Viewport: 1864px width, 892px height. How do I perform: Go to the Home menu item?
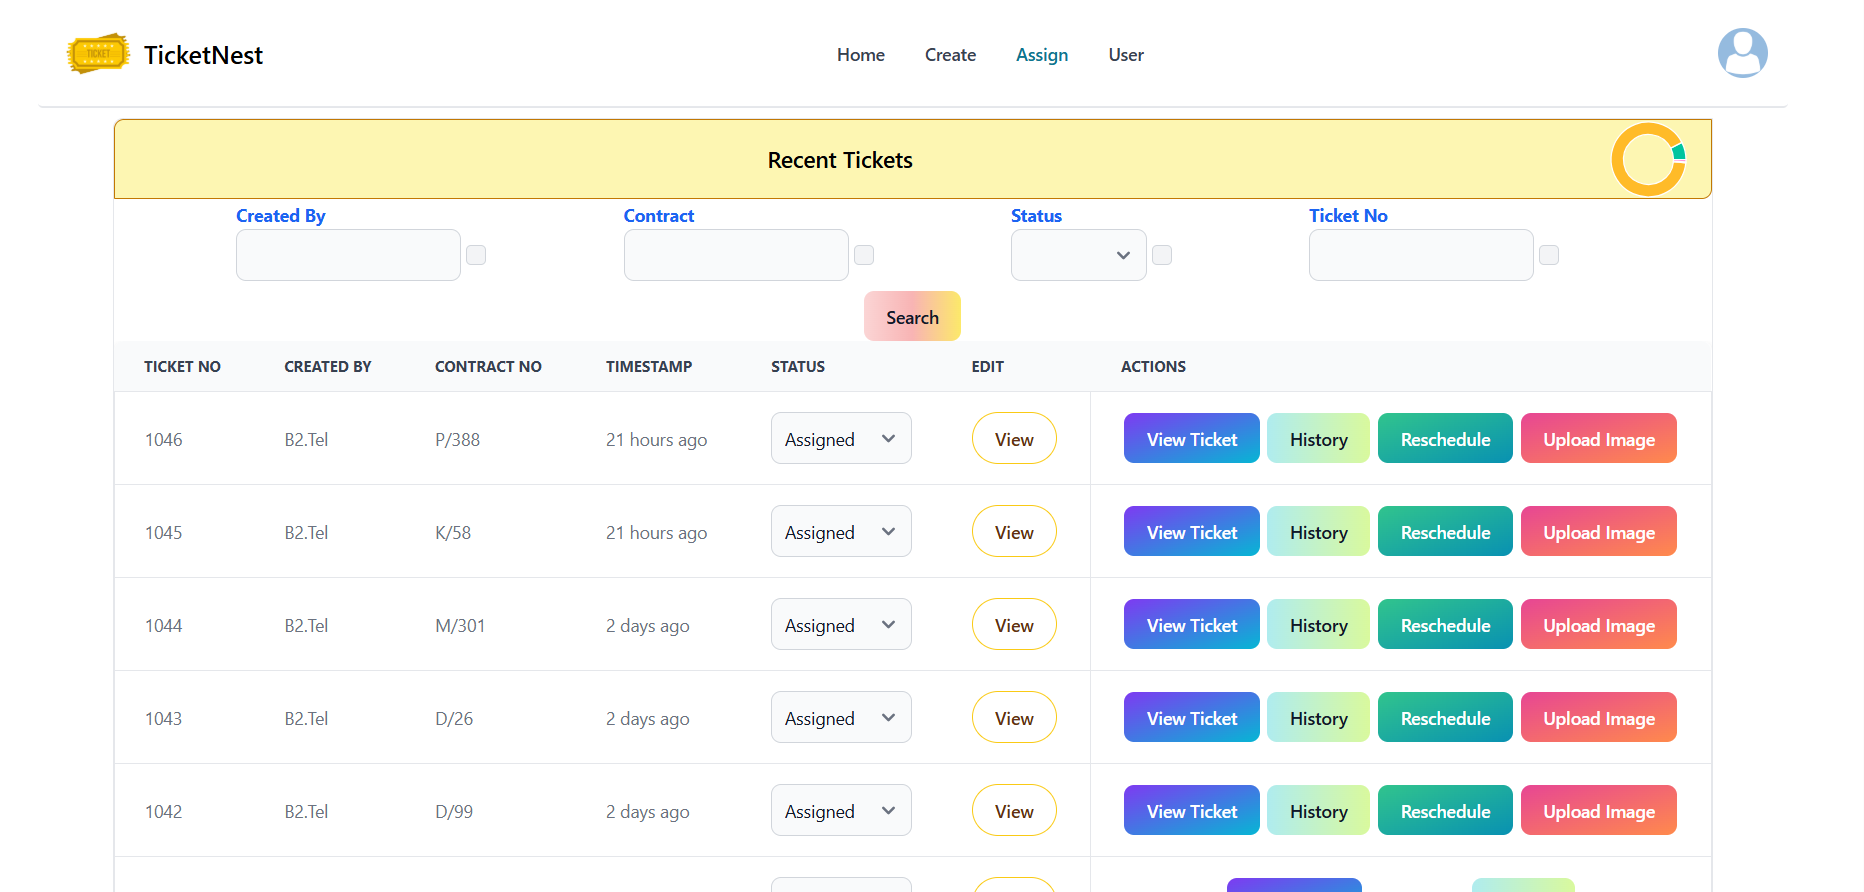point(860,55)
